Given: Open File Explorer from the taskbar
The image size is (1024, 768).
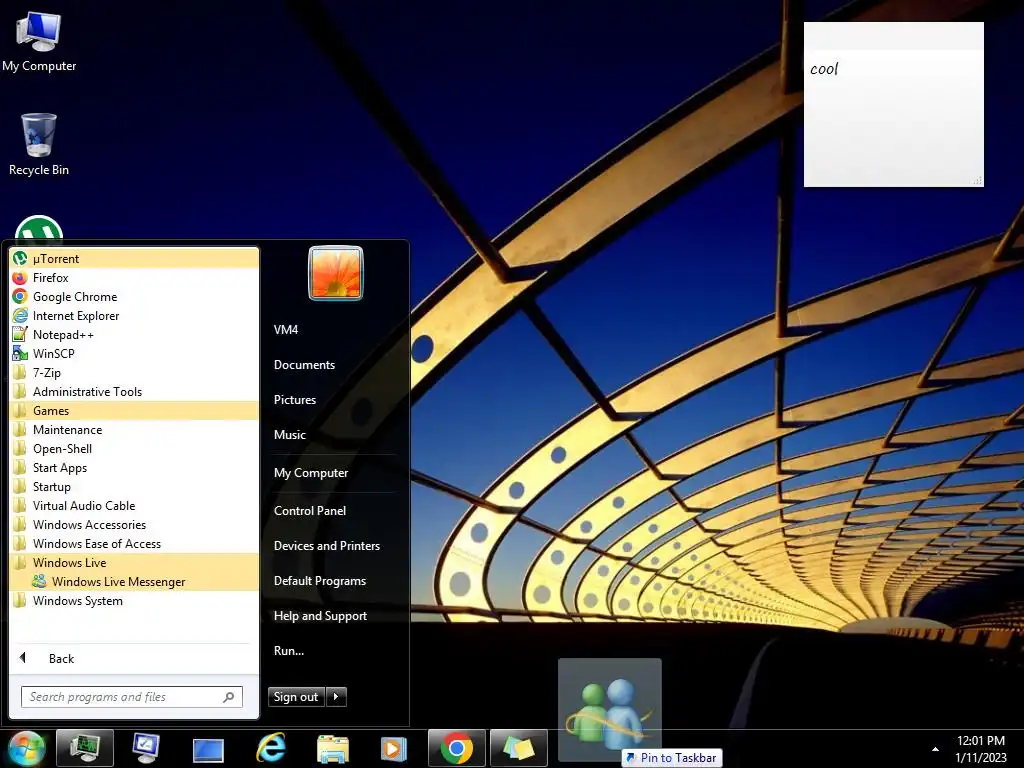Looking at the screenshot, I should tap(332, 749).
